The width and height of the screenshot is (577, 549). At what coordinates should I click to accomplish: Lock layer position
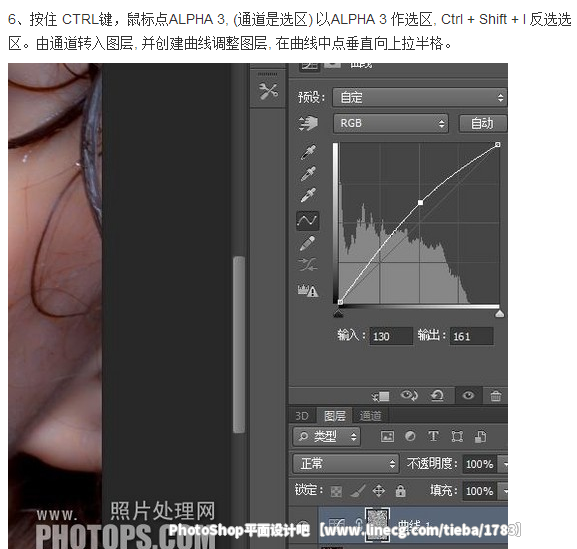[379, 491]
